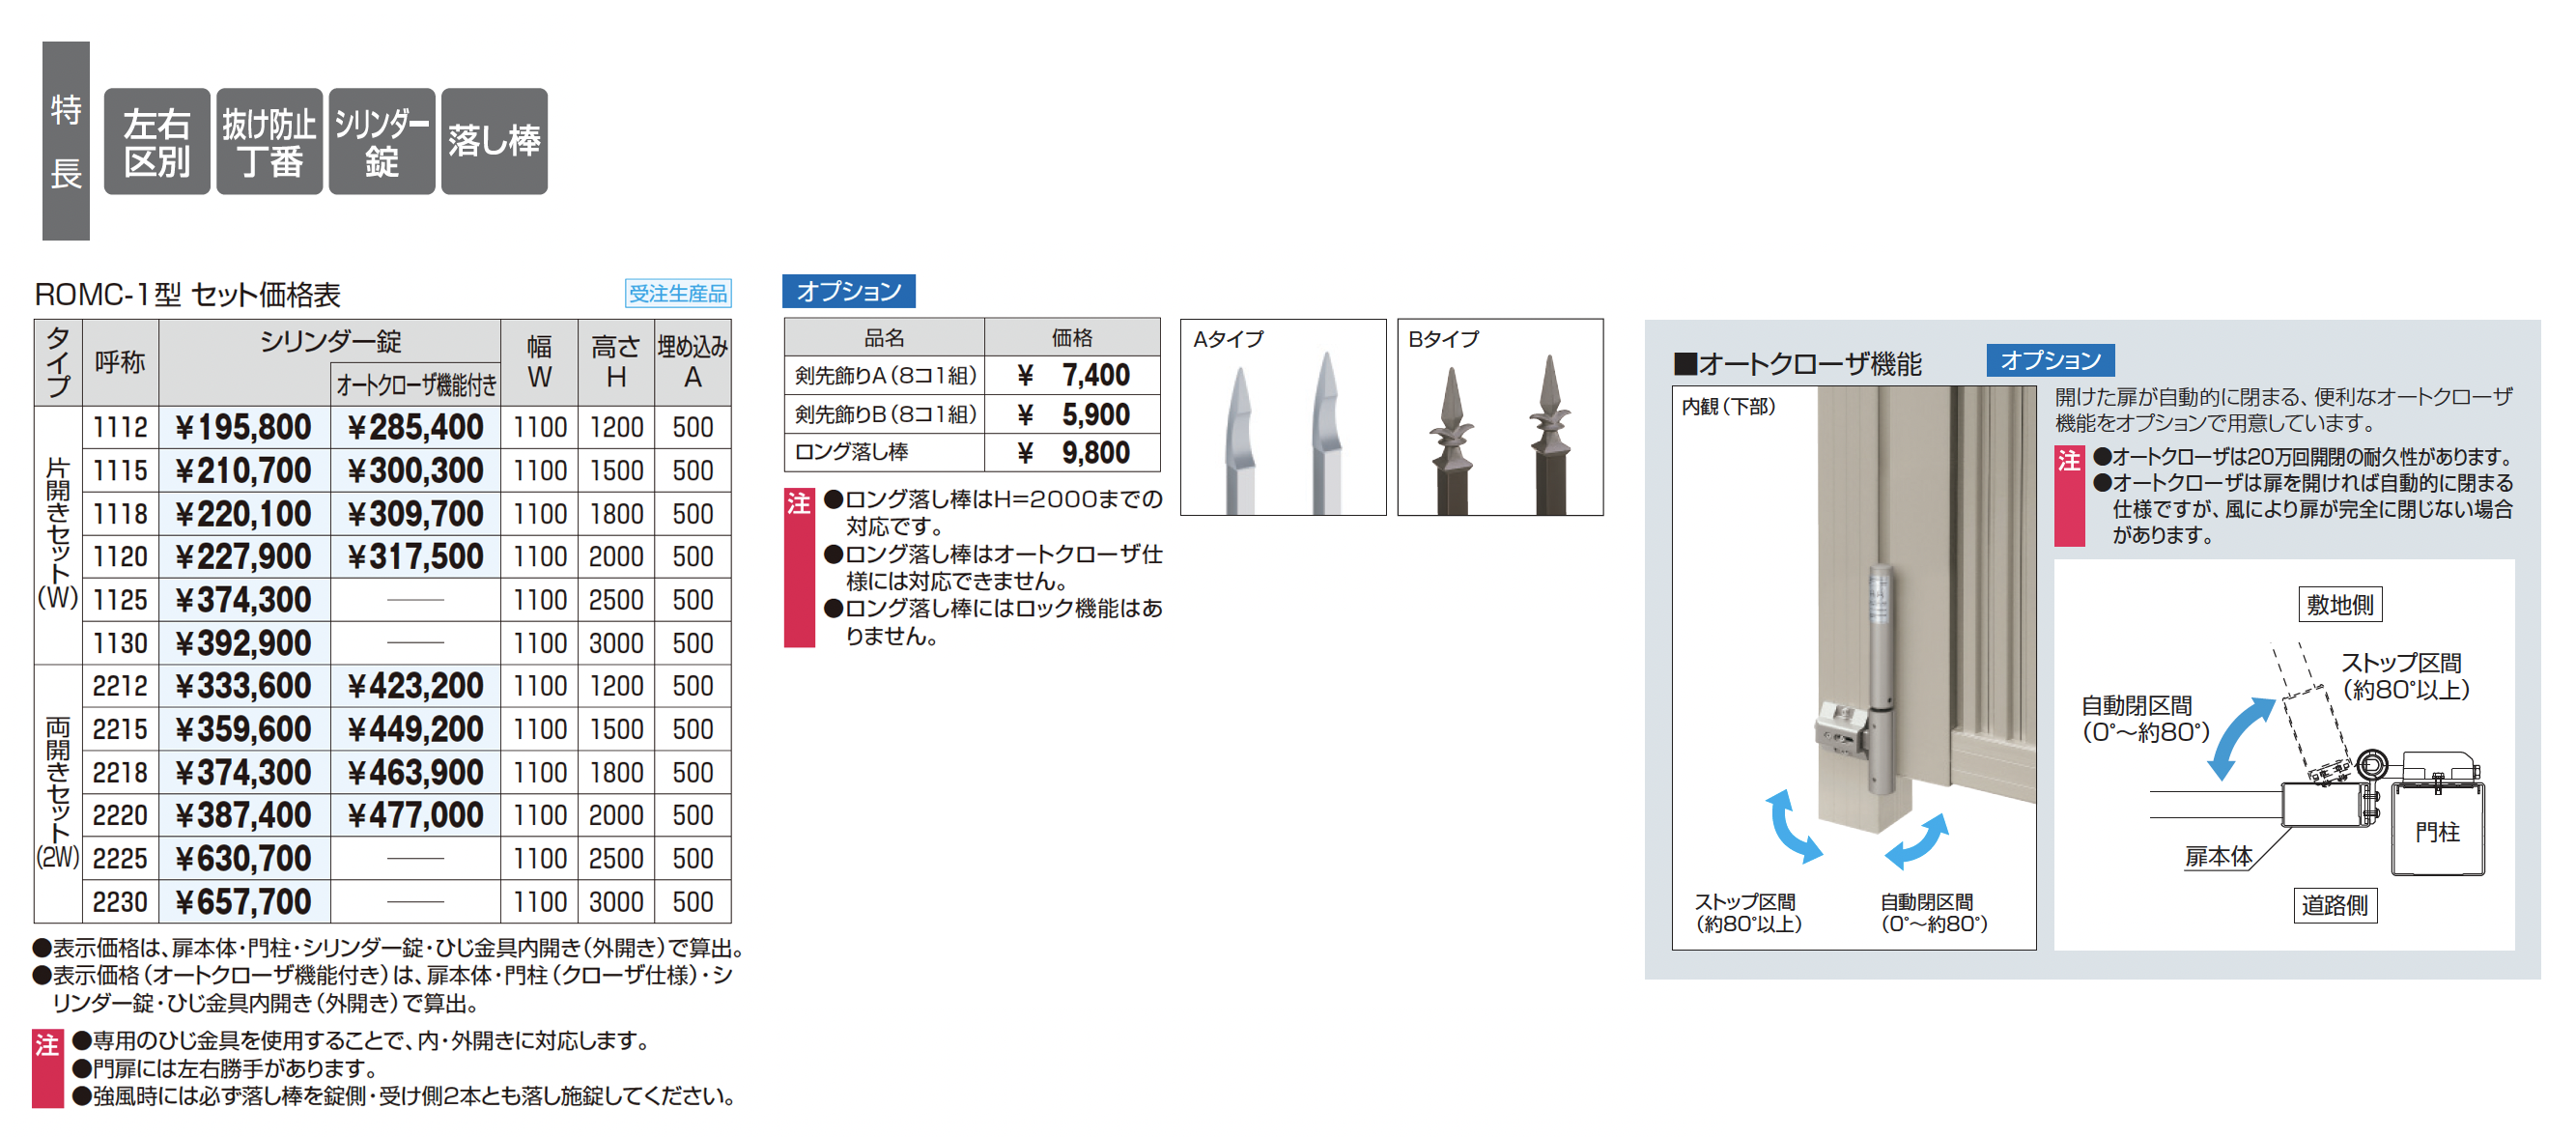
Task: Click the red 注 marker under options table
Action: [799, 567]
